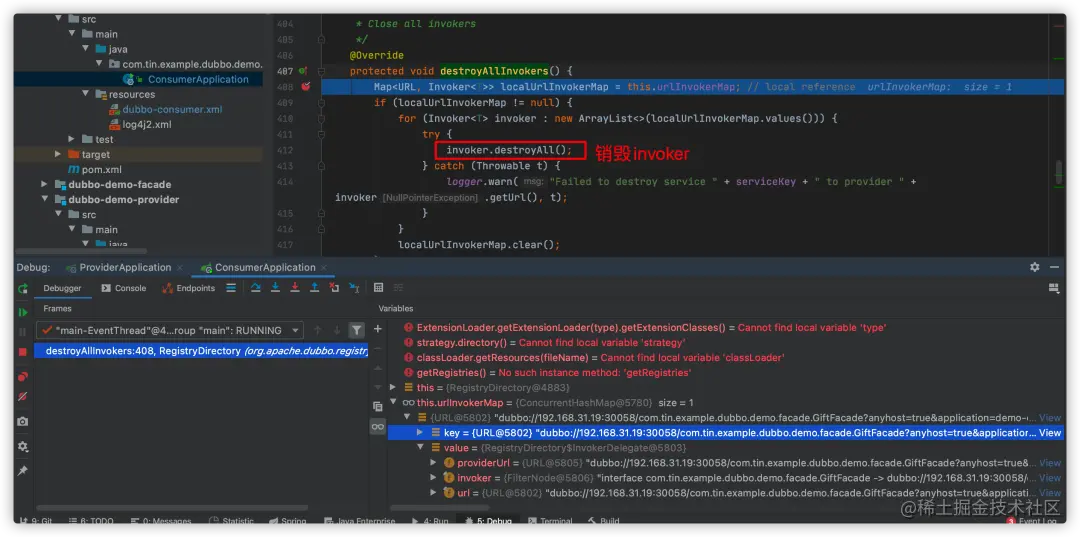Click the Remove Watch minus icon

coord(377,348)
